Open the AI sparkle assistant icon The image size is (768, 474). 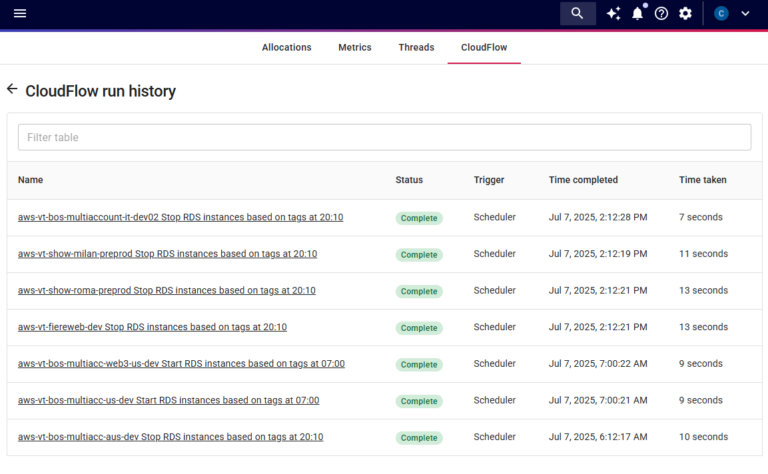click(613, 13)
